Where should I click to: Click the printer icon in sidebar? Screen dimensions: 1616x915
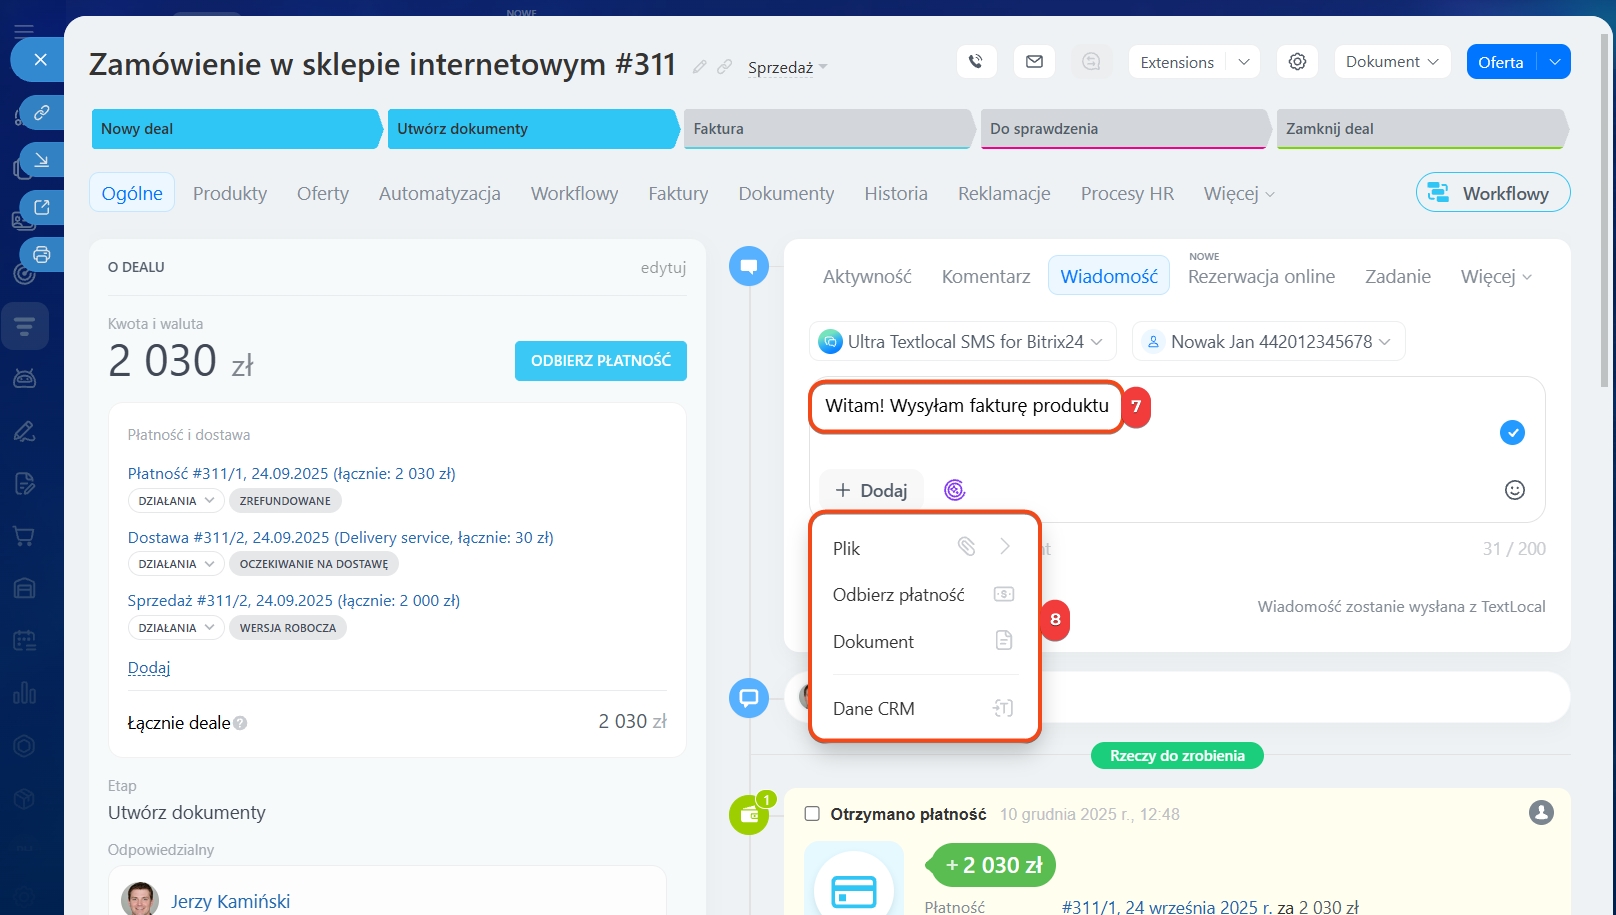[41, 255]
